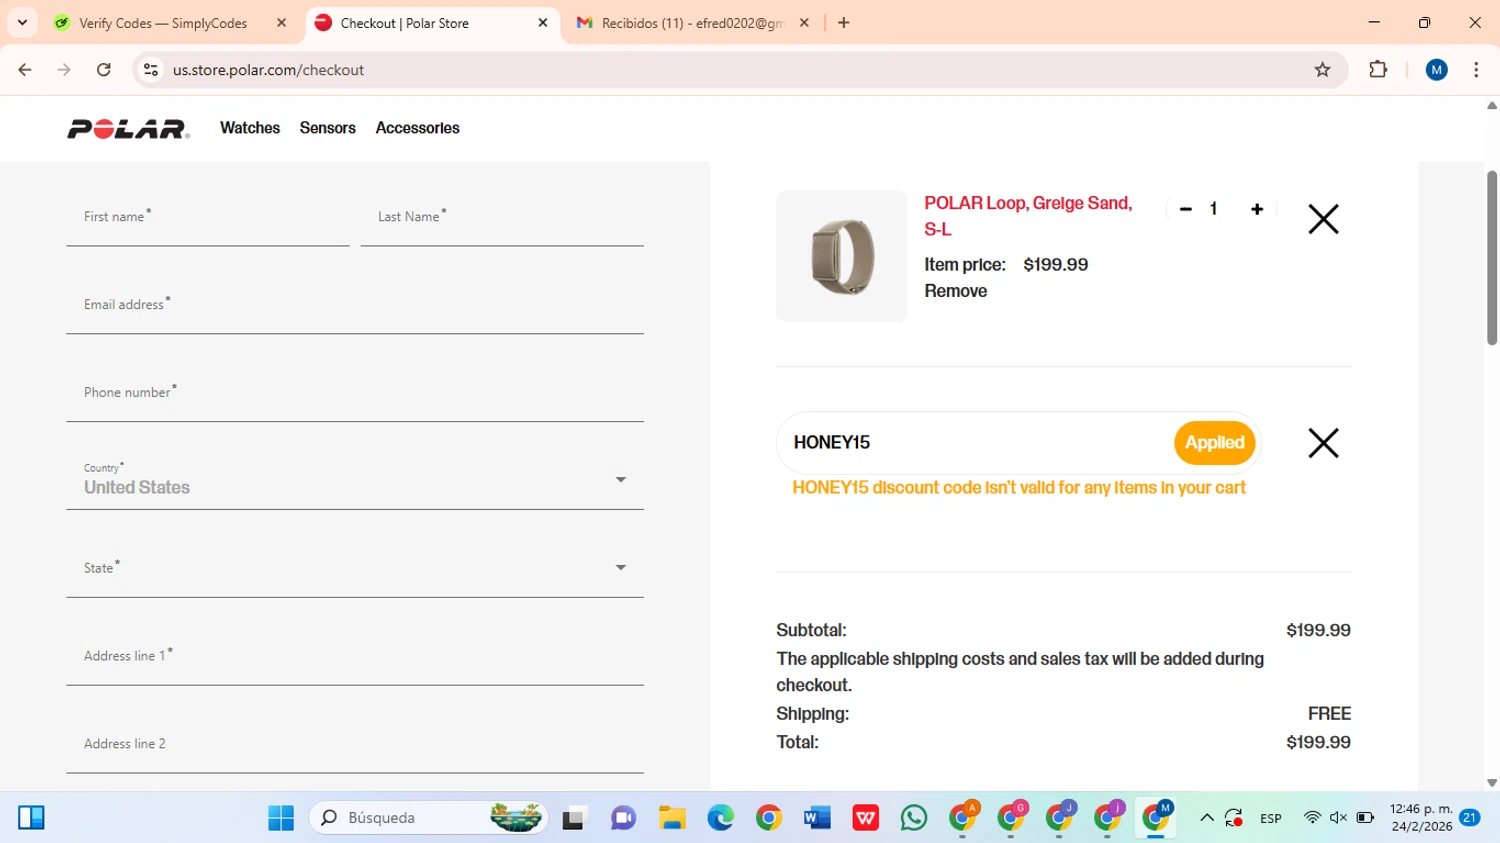Click the taskbar Búsqueda search box

[430, 818]
